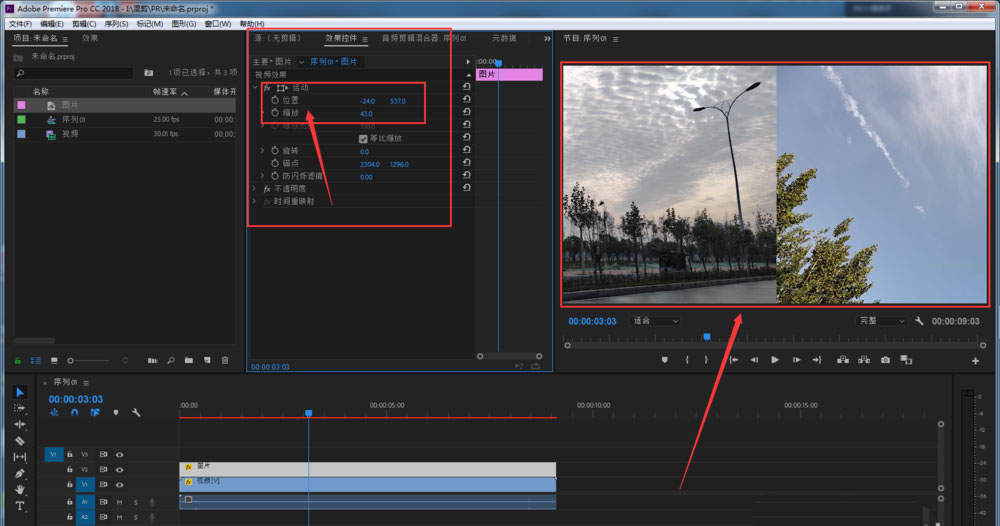Expand anti-flicker filter 防闪烁滤镜 property
Screen dimensions: 1000x526
[262, 176]
